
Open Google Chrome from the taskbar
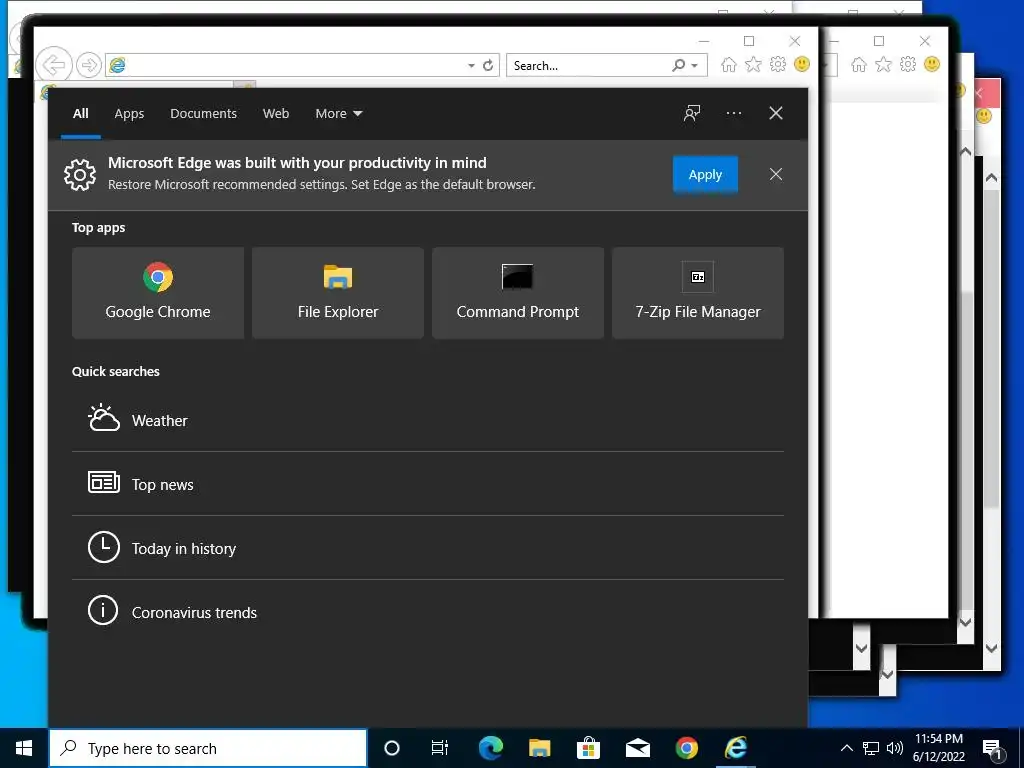pos(686,748)
